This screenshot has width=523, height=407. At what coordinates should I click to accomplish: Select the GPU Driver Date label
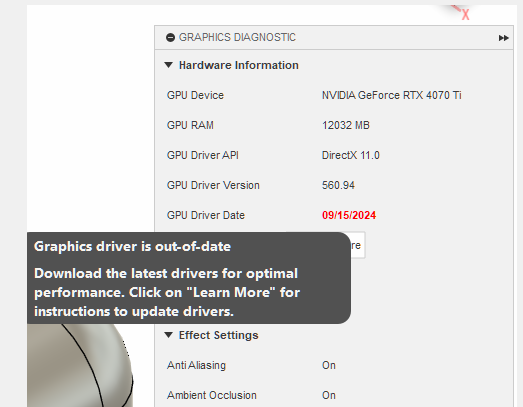pos(206,216)
